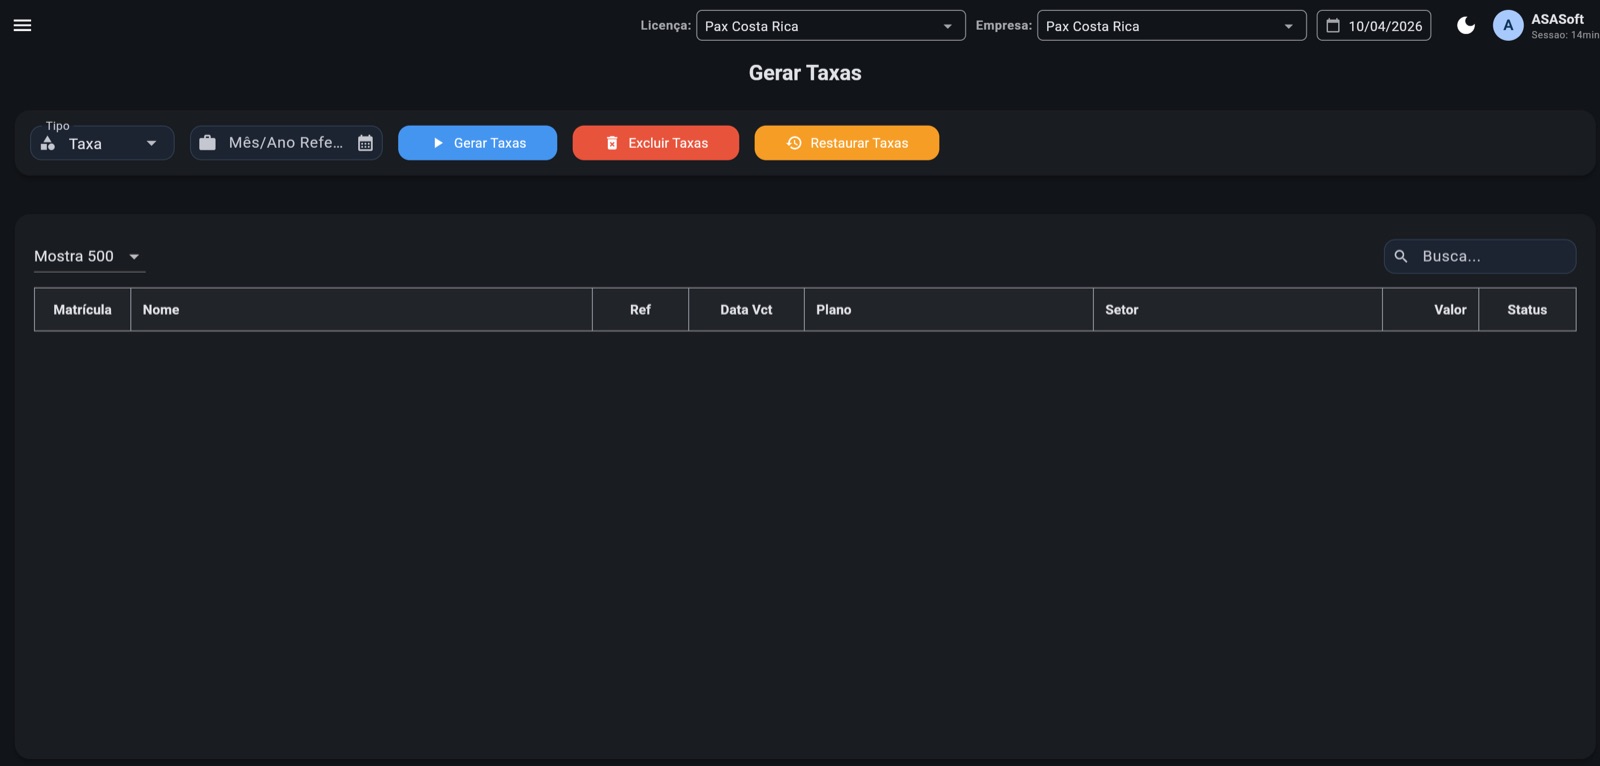The image size is (1600, 766).
Task: Sort by Data Vct column header
Action: click(x=746, y=310)
